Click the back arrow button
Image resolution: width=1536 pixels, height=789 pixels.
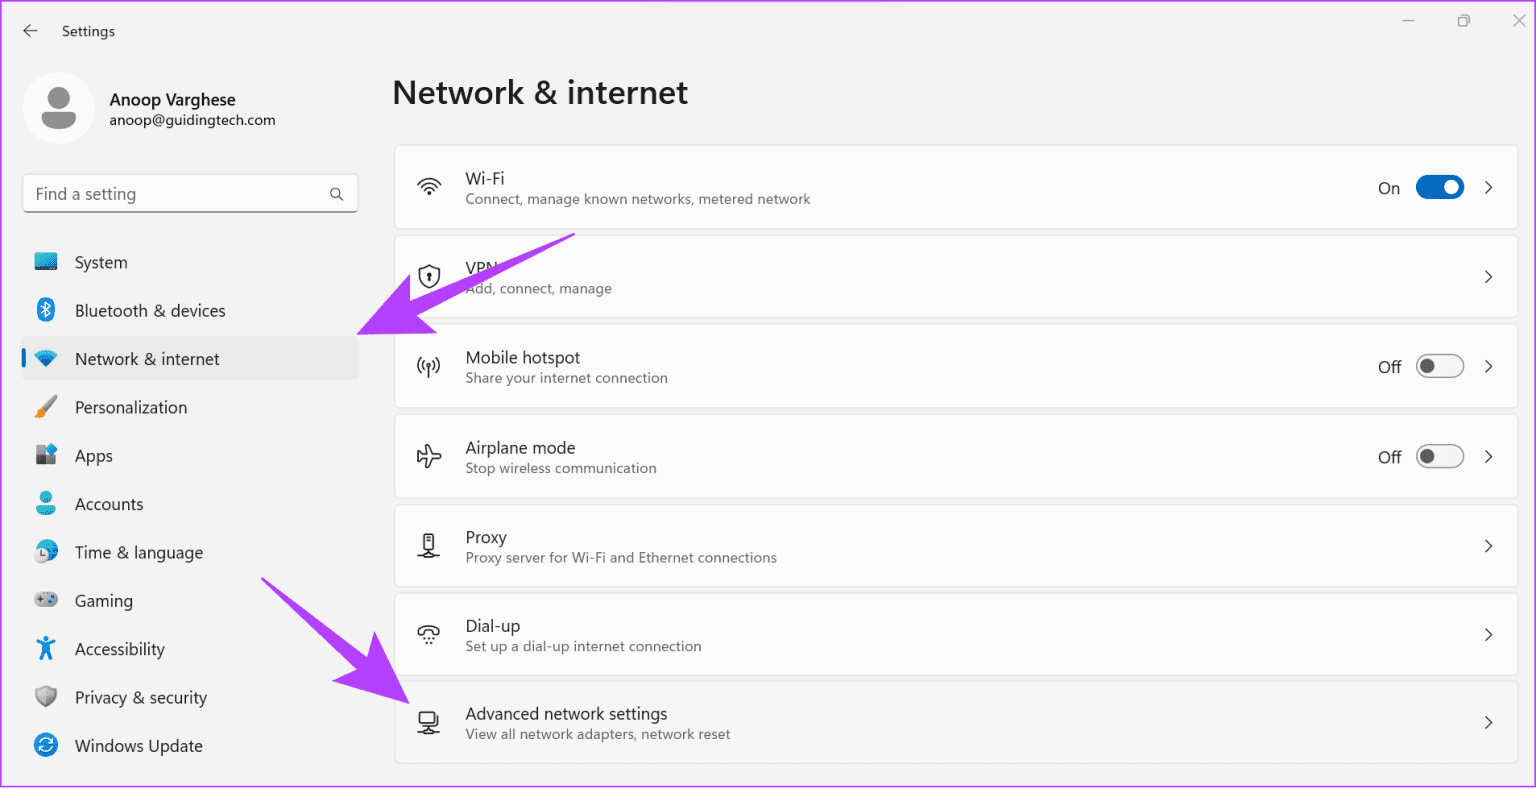30,30
